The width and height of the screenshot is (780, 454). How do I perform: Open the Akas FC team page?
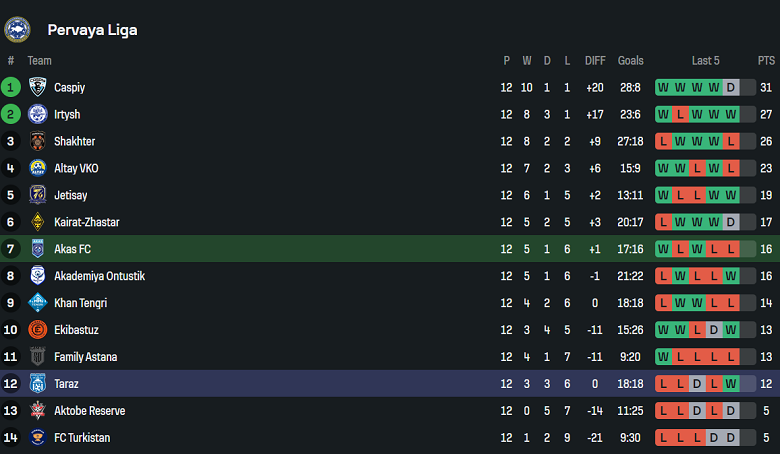click(72, 249)
